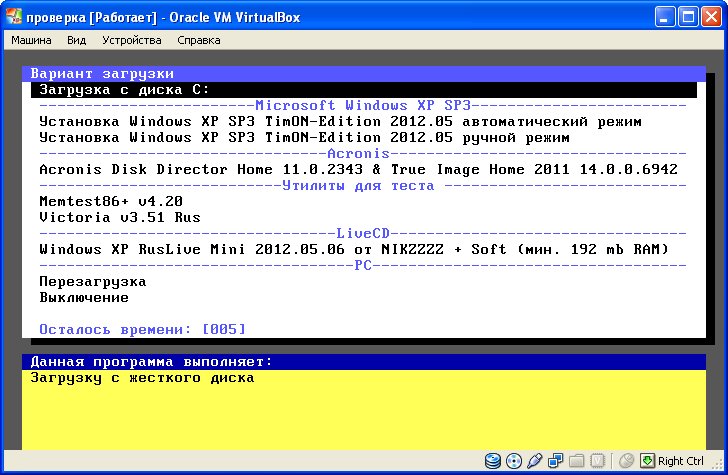Image resolution: width=728 pixels, height=475 pixels.
Task: Click the USB devices status icon
Action: pyautogui.click(x=534, y=461)
